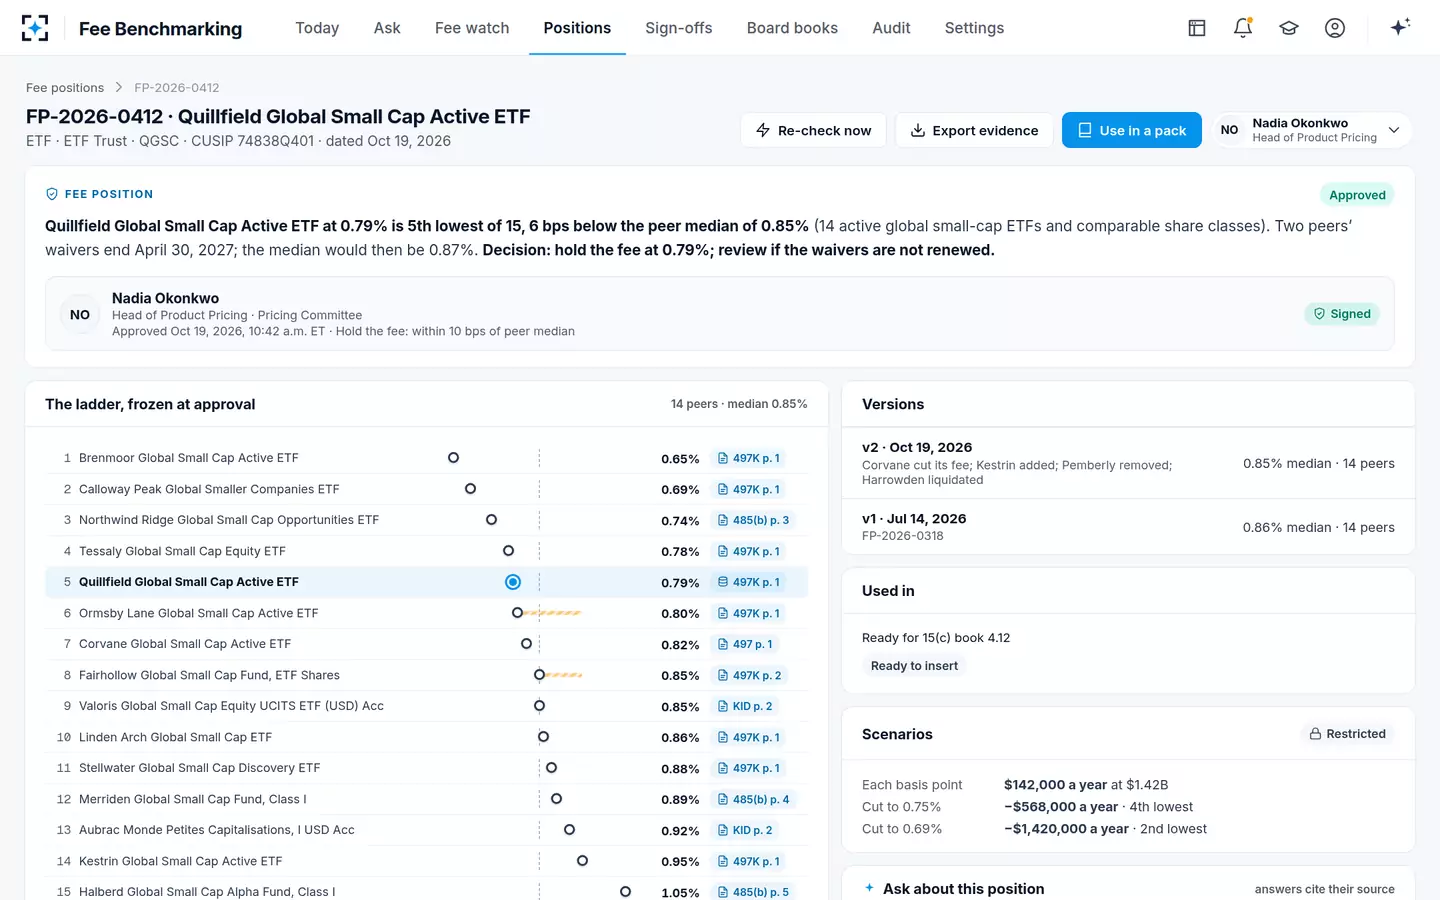Open Quillfield's 497K p.1 source chip
The width and height of the screenshot is (1440, 900).
tap(749, 582)
